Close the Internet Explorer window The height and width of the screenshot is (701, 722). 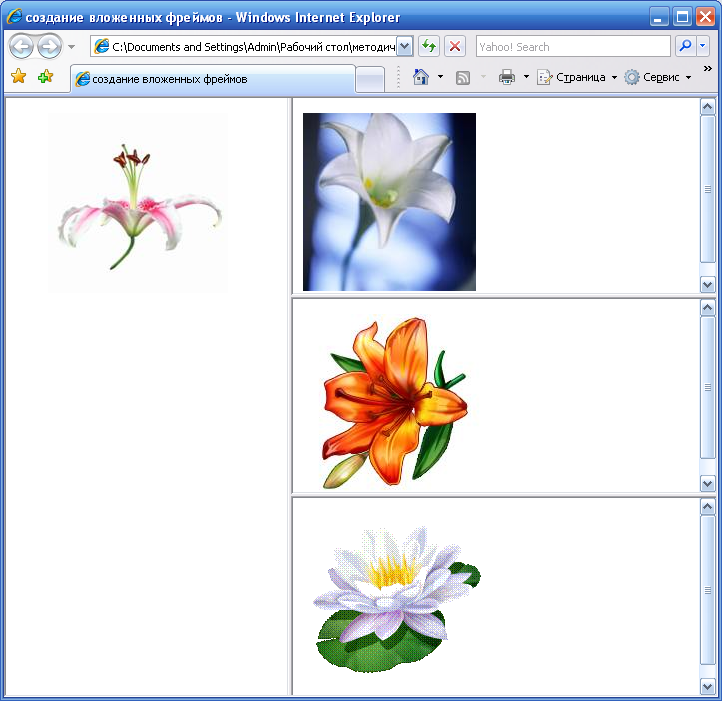tap(705, 17)
